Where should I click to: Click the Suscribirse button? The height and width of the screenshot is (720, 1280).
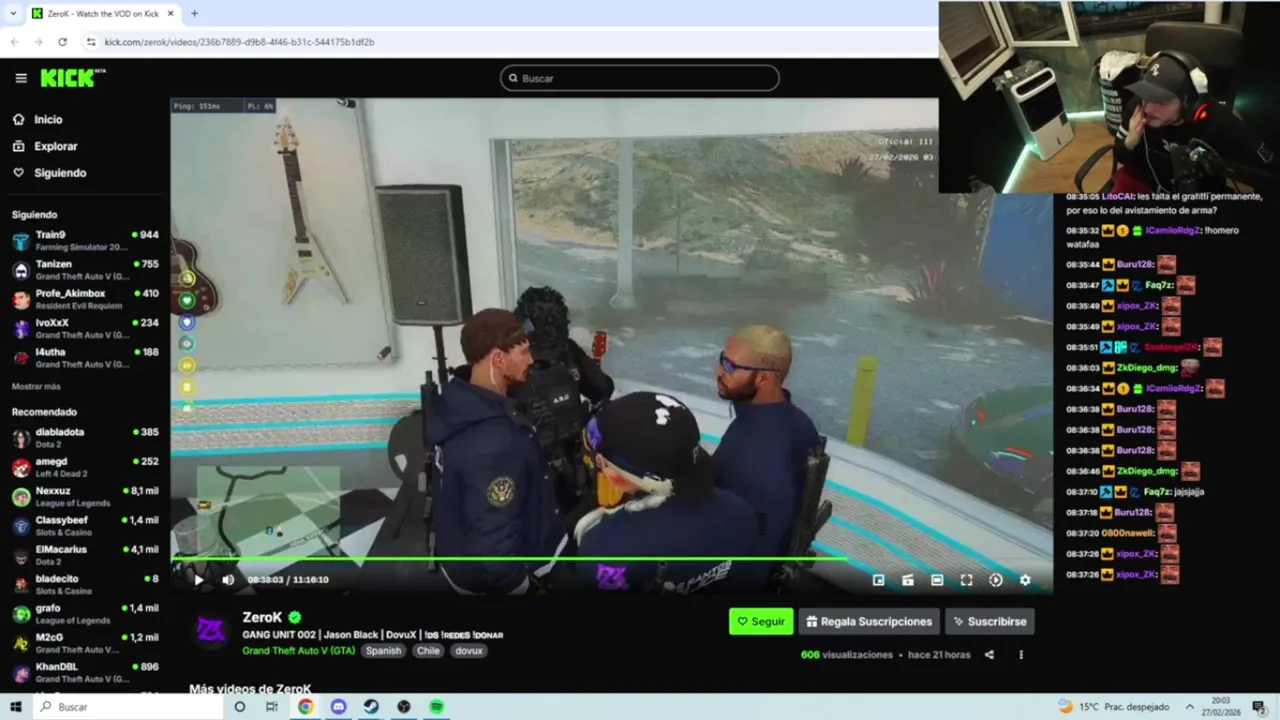pos(989,621)
